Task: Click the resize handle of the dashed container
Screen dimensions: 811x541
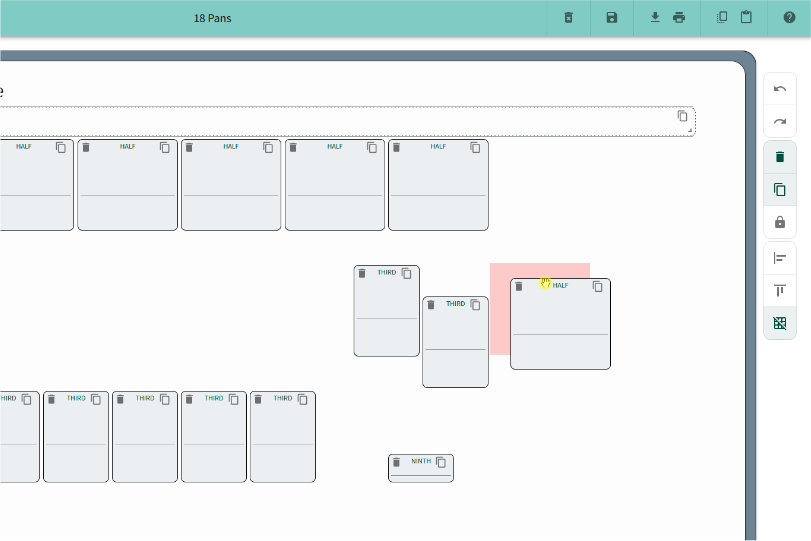Action: pos(689,130)
